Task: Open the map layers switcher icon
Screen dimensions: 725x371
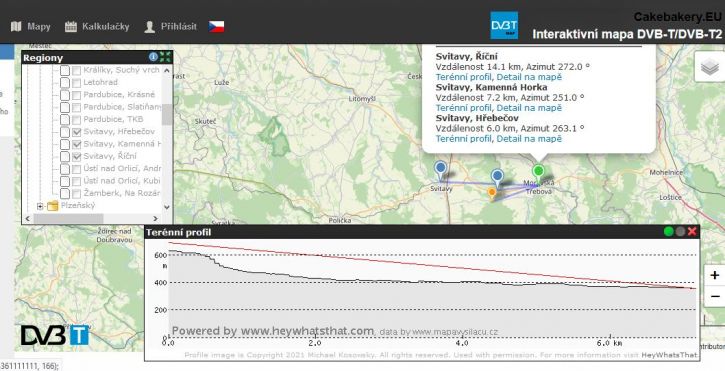Action: [709, 67]
